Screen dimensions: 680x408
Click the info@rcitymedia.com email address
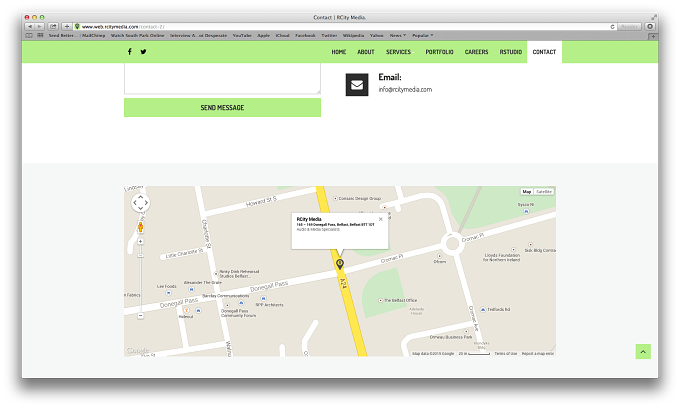click(405, 89)
